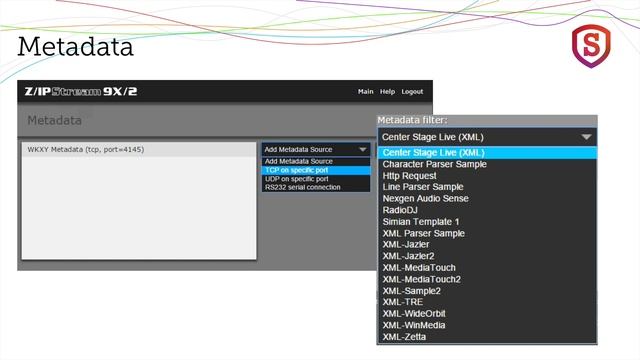Select Nexgen Audio Sense filter

[x=487, y=199]
